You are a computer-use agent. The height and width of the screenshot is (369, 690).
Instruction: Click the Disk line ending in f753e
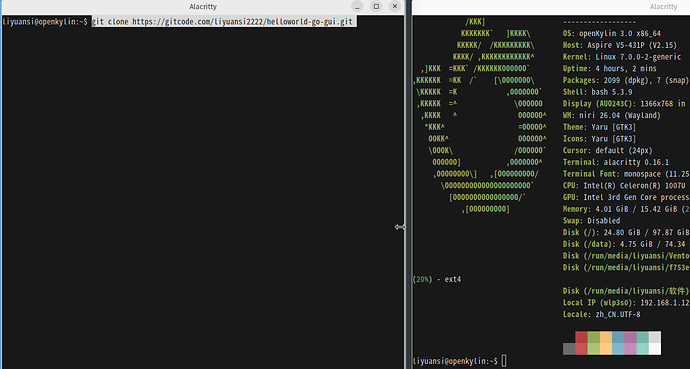(626, 267)
